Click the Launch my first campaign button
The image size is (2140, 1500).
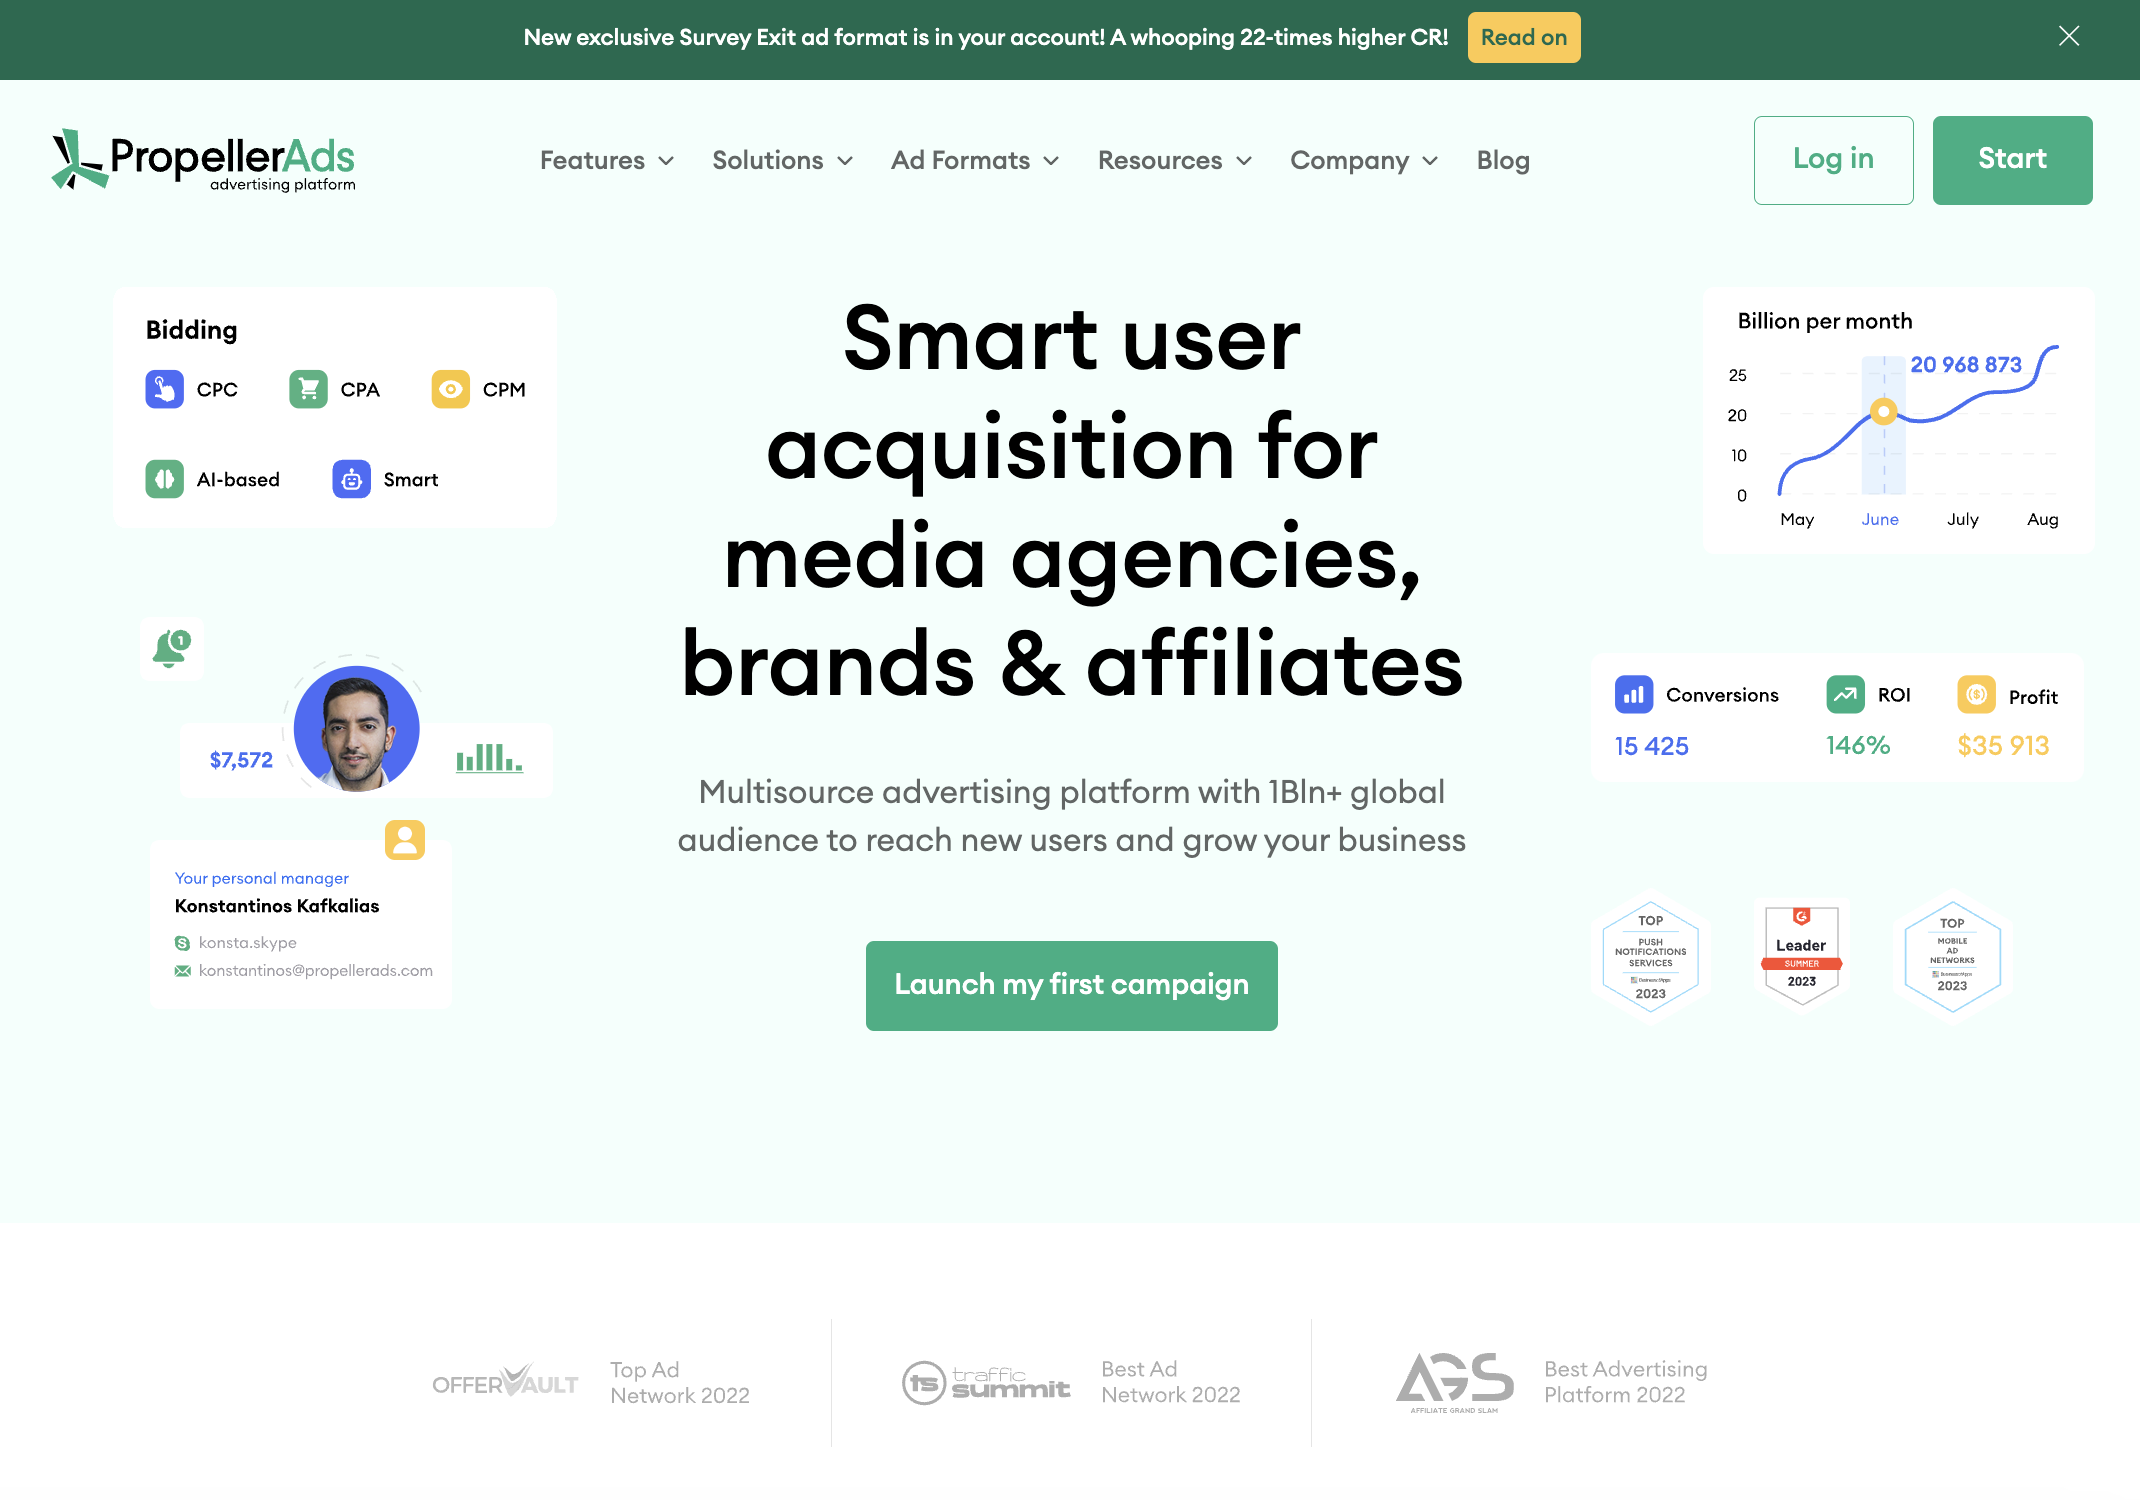pyautogui.click(x=1072, y=984)
